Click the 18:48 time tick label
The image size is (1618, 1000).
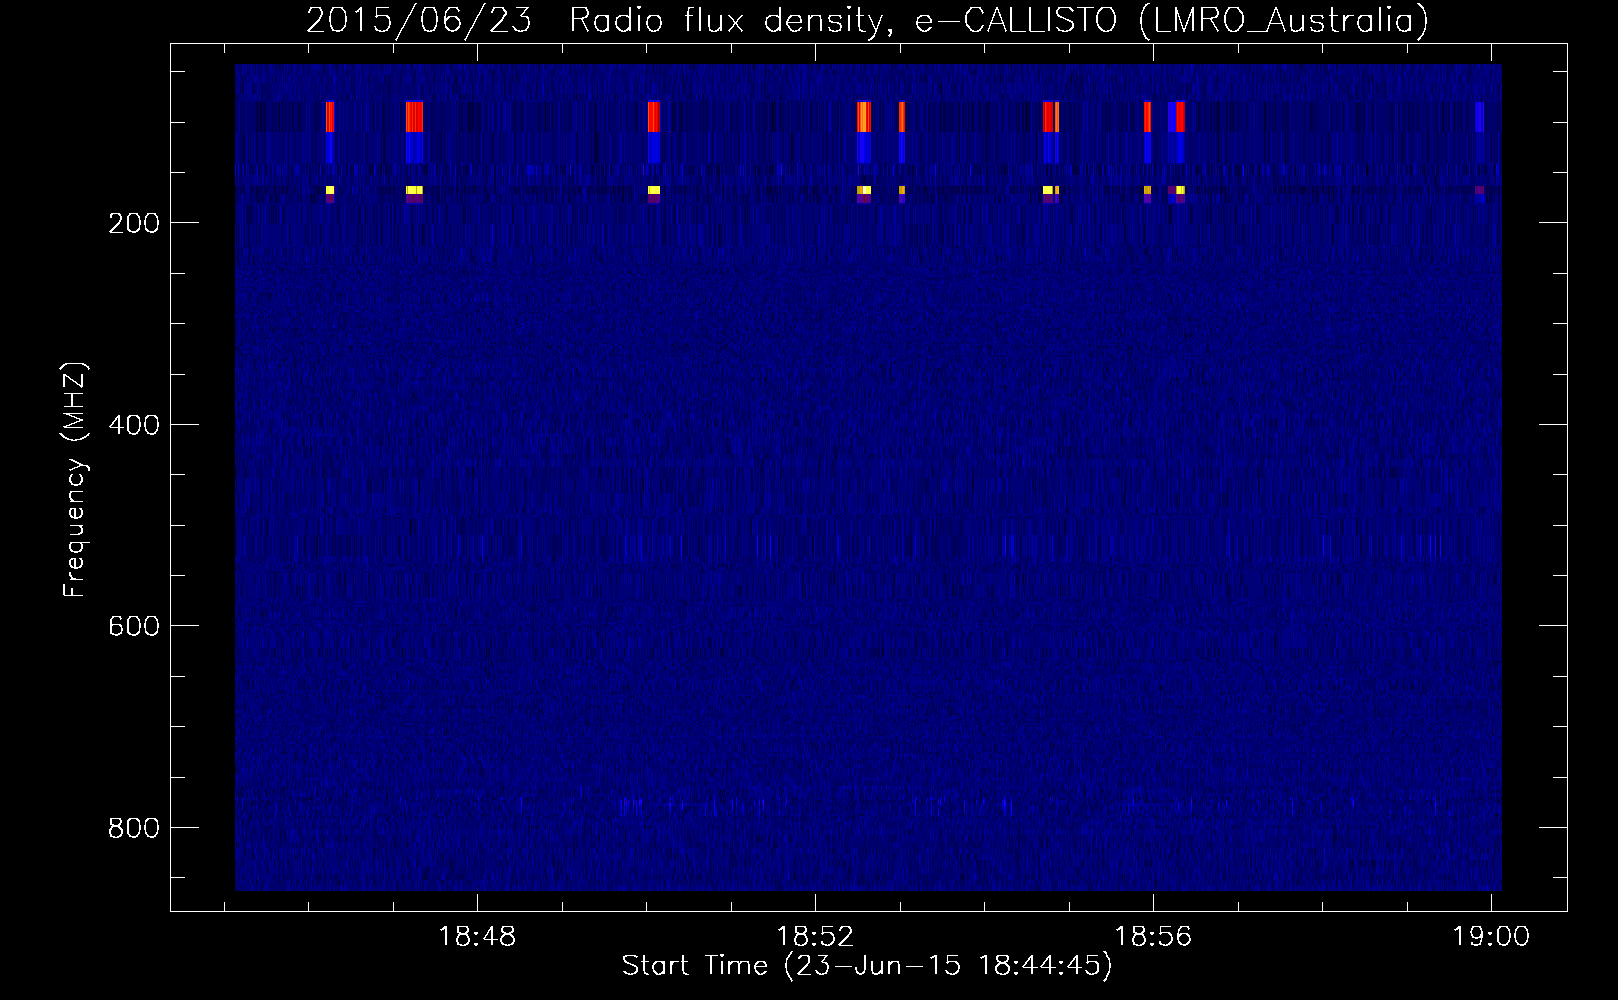point(477,937)
